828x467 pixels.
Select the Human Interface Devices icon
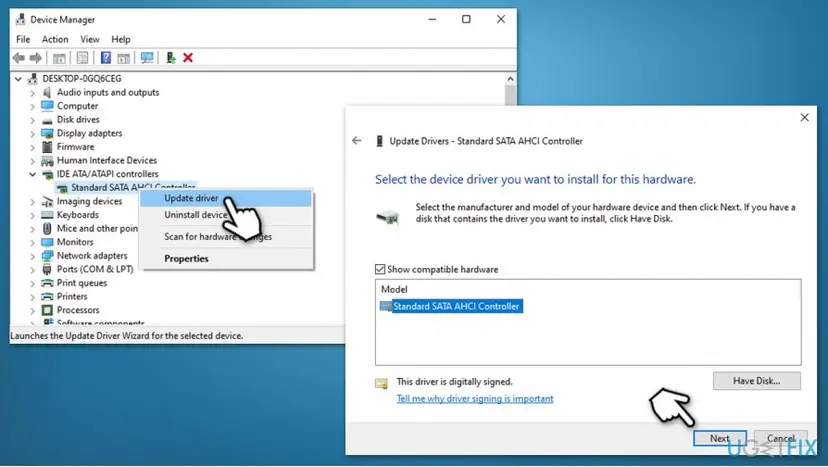pyautogui.click(x=48, y=161)
